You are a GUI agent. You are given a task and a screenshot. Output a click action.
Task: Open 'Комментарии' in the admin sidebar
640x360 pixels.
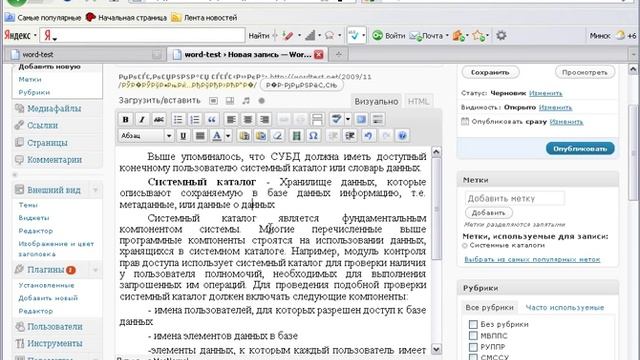54,160
